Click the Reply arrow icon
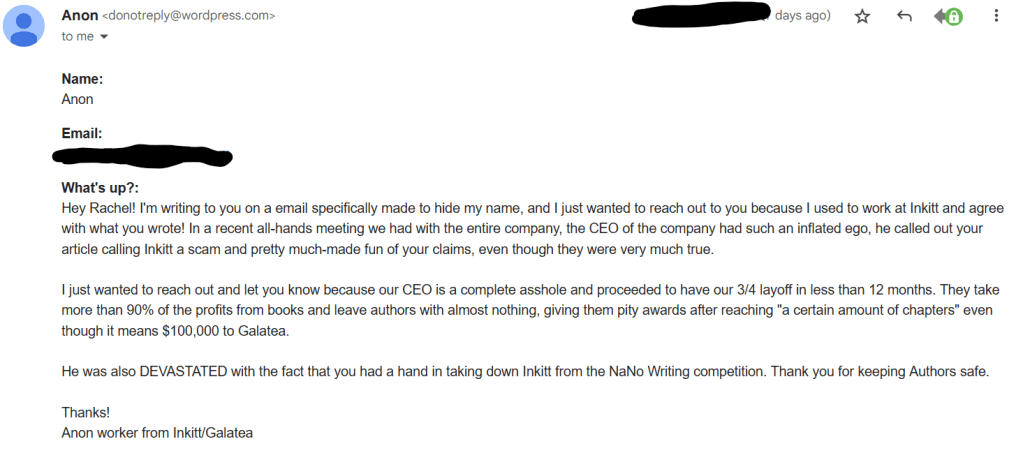1023x453 pixels. [x=905, y=17]
